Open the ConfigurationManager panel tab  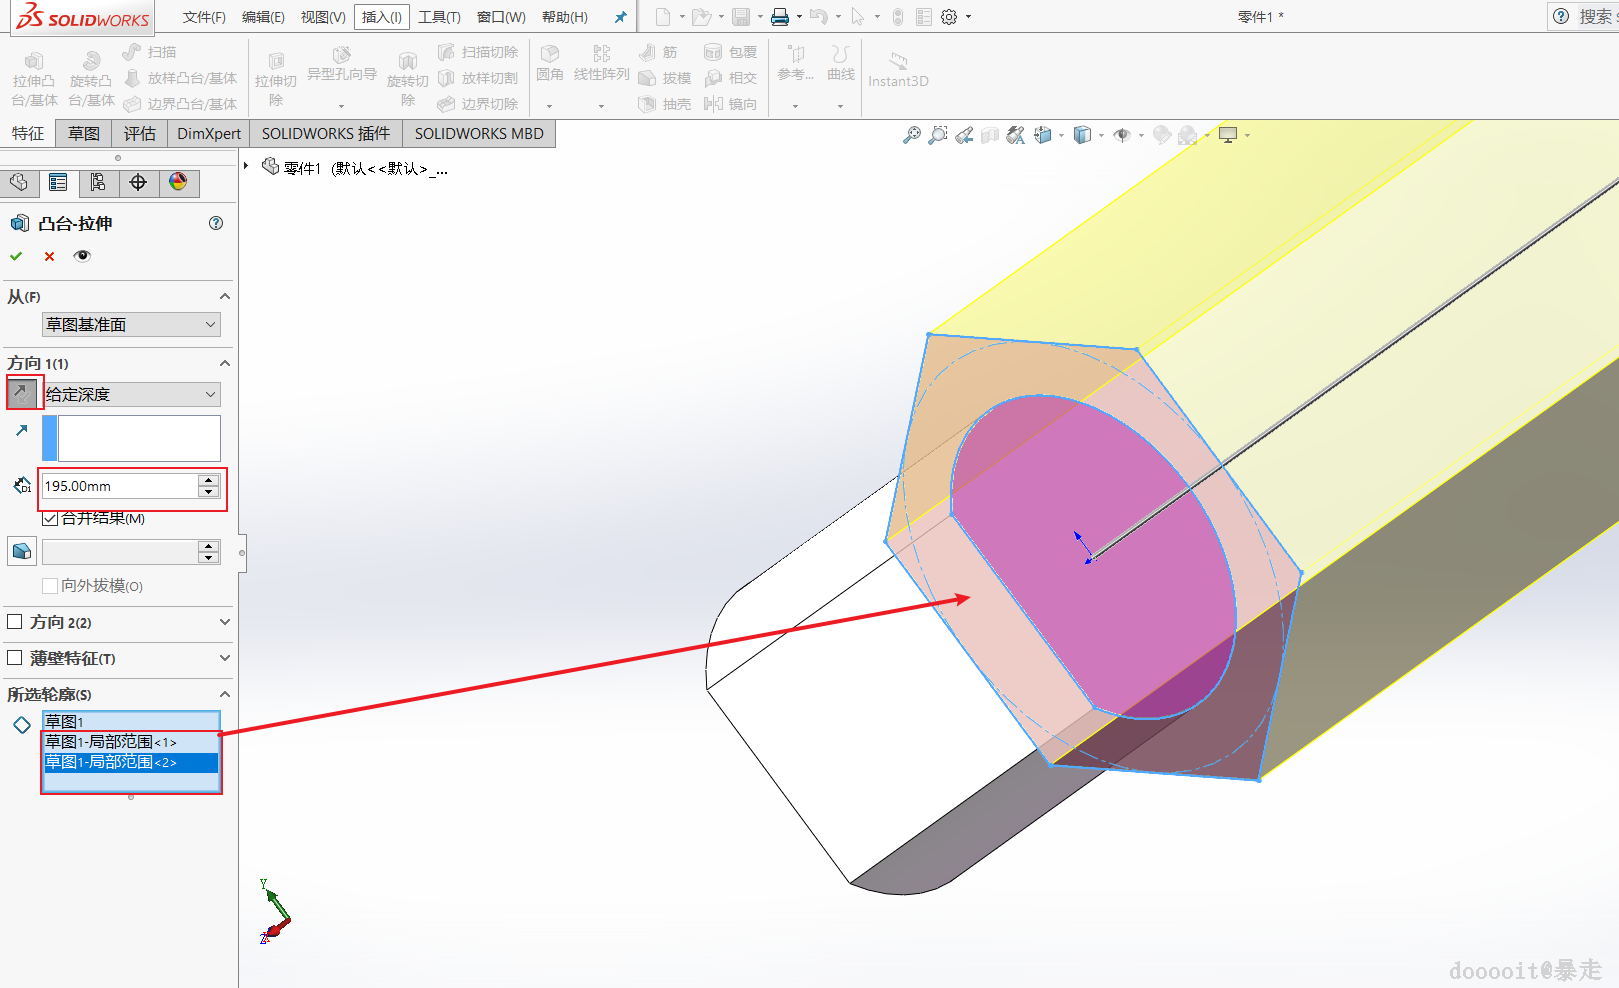(x=98, y=182)
